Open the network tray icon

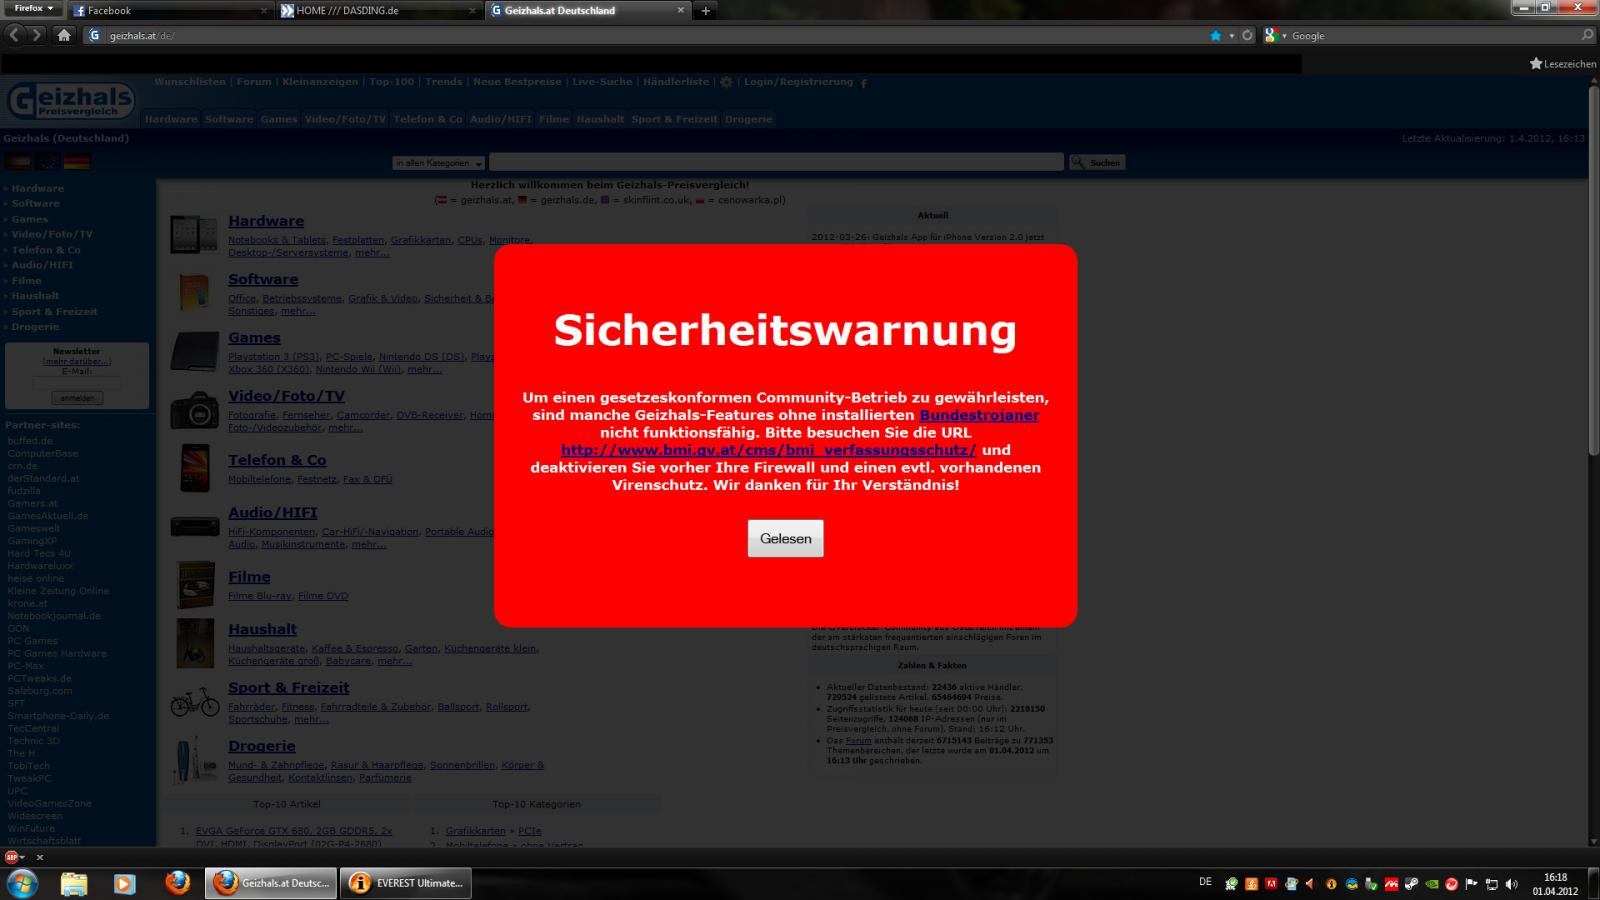point(1491,884)
